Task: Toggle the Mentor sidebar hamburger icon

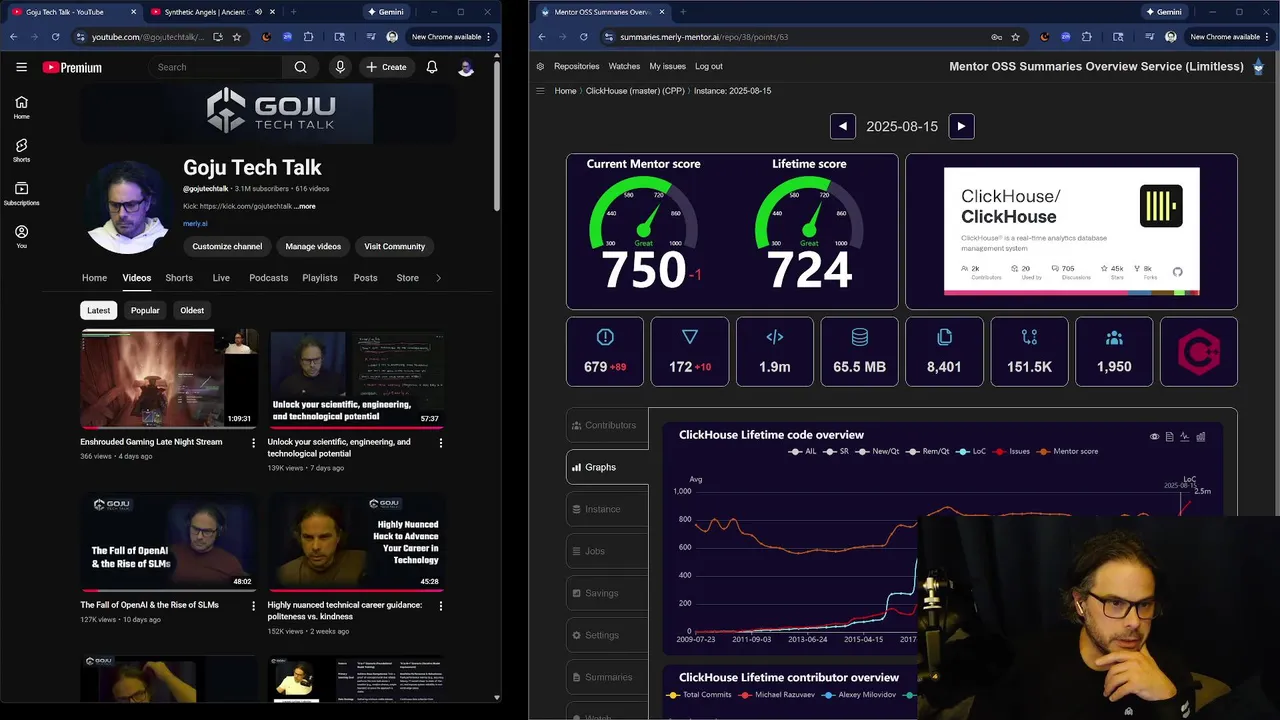Action: tap(540, 91)
